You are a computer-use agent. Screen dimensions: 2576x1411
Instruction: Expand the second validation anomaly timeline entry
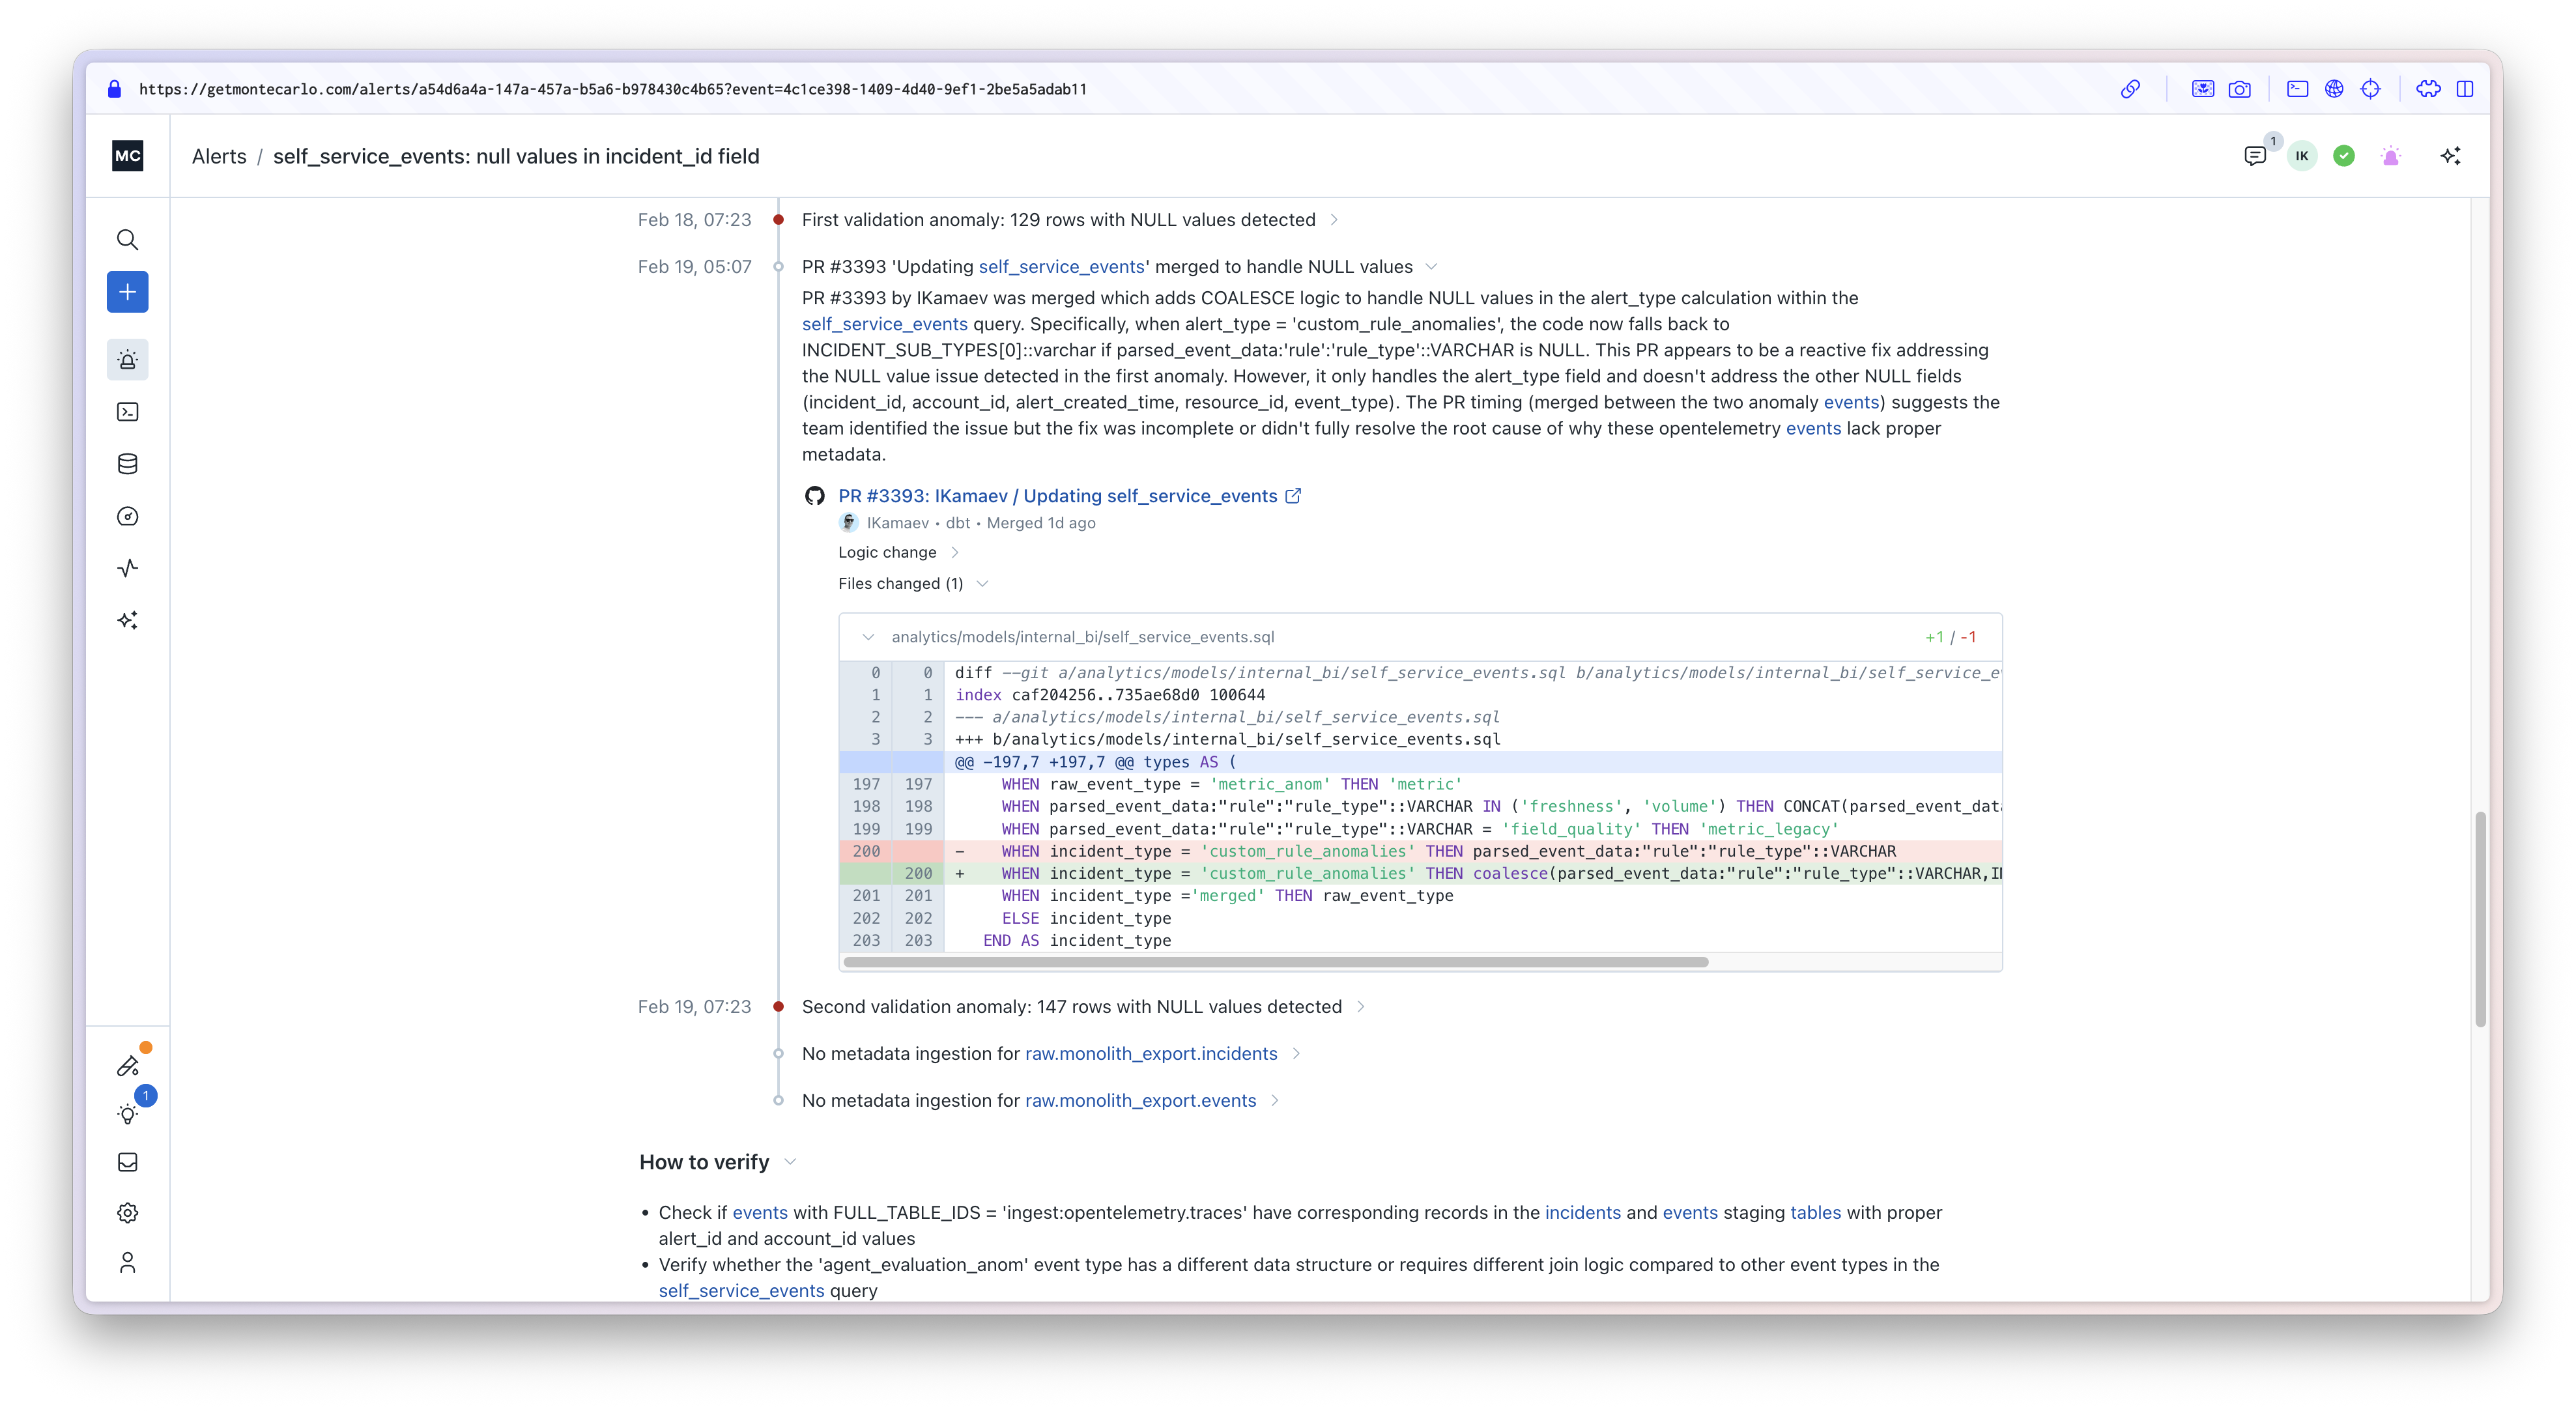pyautogui.click(x=1360, y=1007)
